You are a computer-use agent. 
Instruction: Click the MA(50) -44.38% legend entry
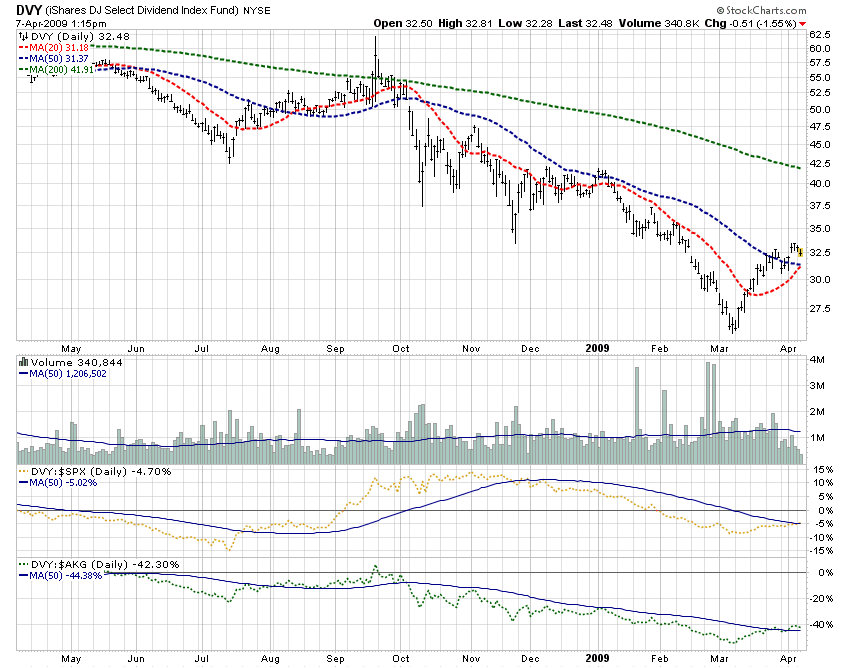click(60, 575)
